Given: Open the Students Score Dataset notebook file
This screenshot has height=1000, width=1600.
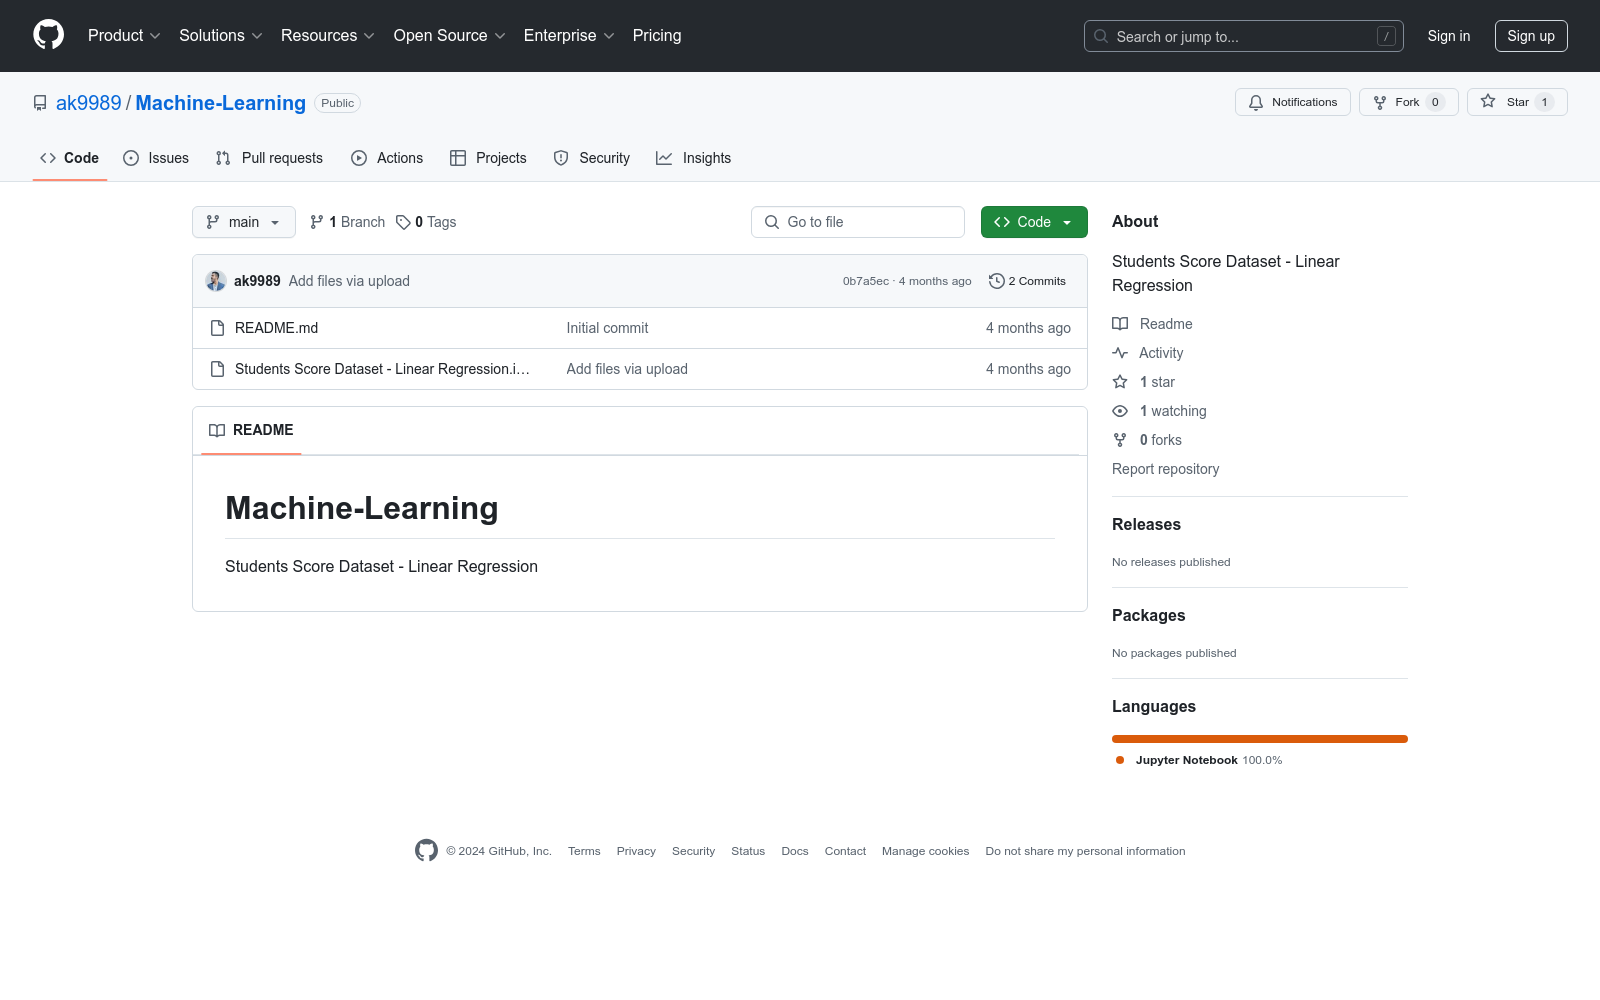Looking at the screenshot, I should pyautogui.click(x=382, y=369).
